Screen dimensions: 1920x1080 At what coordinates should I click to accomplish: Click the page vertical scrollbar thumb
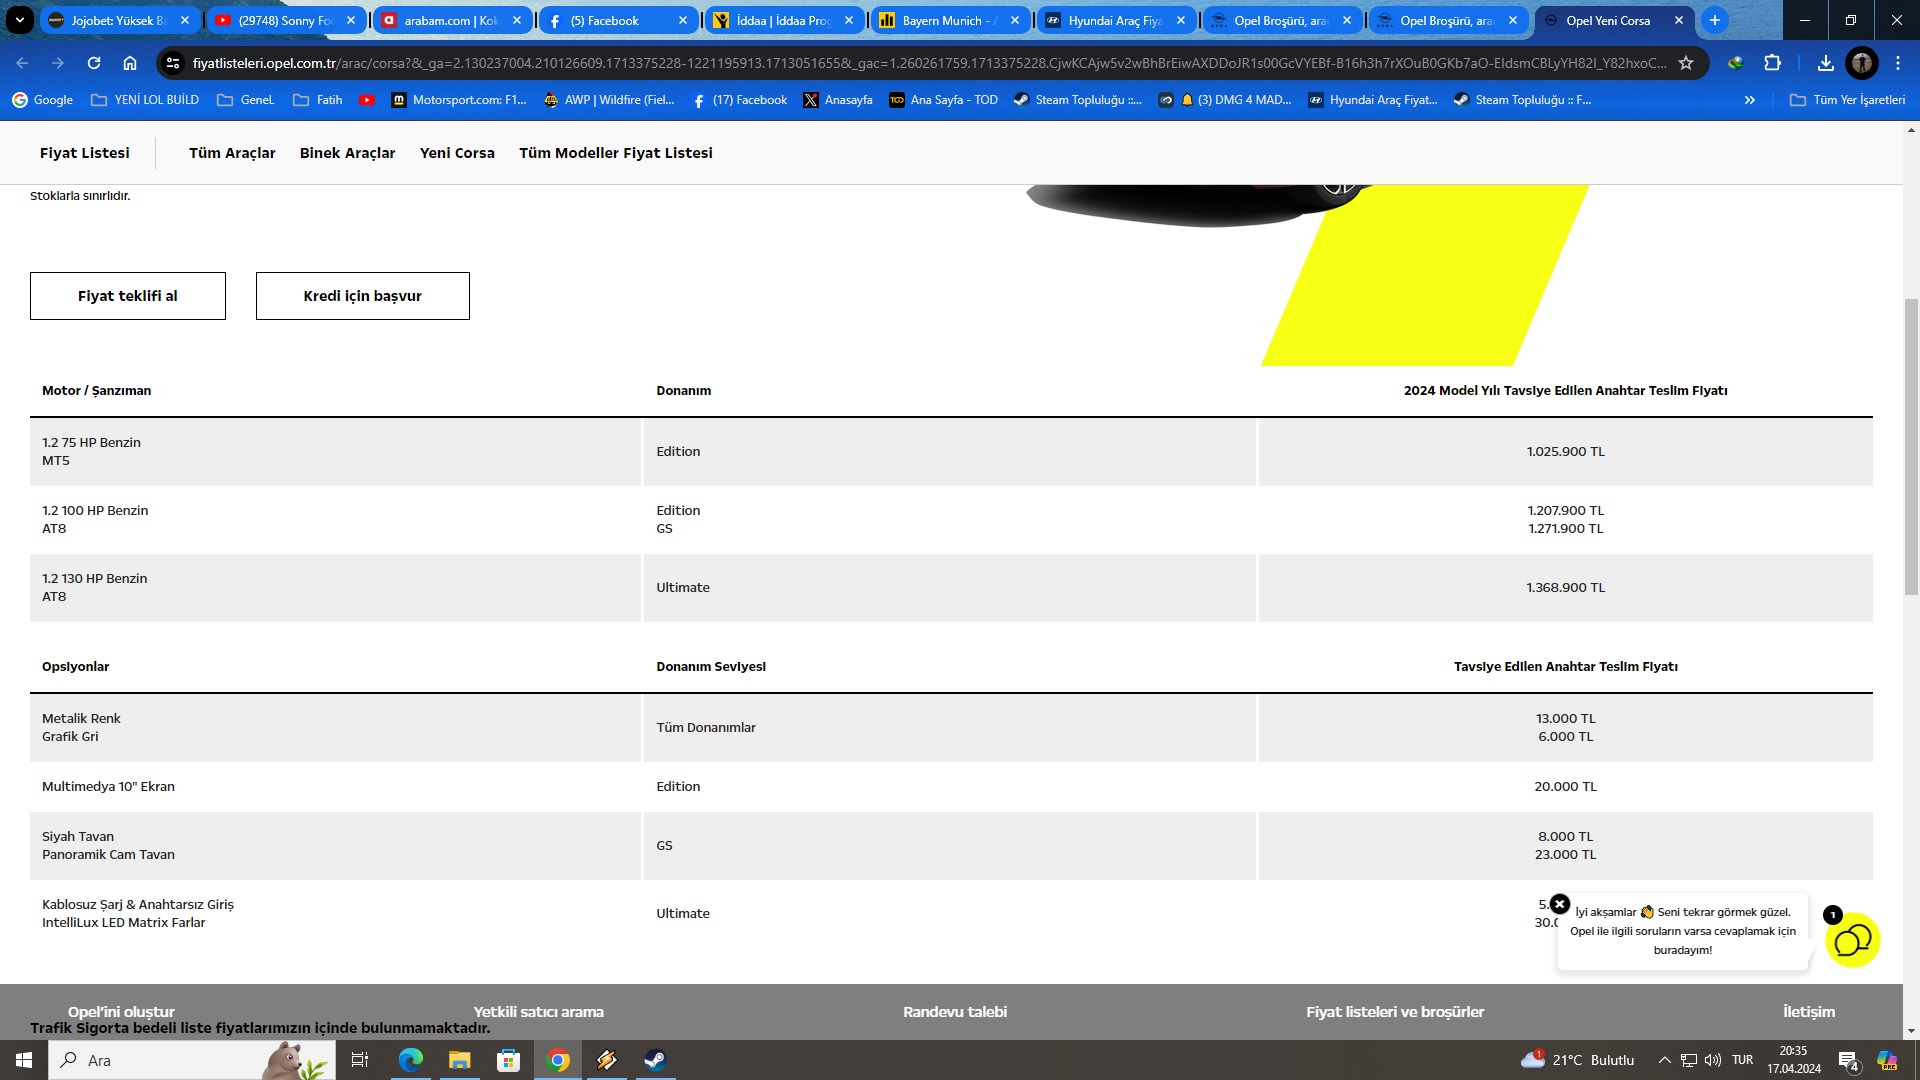click(x=1911, y=446)
